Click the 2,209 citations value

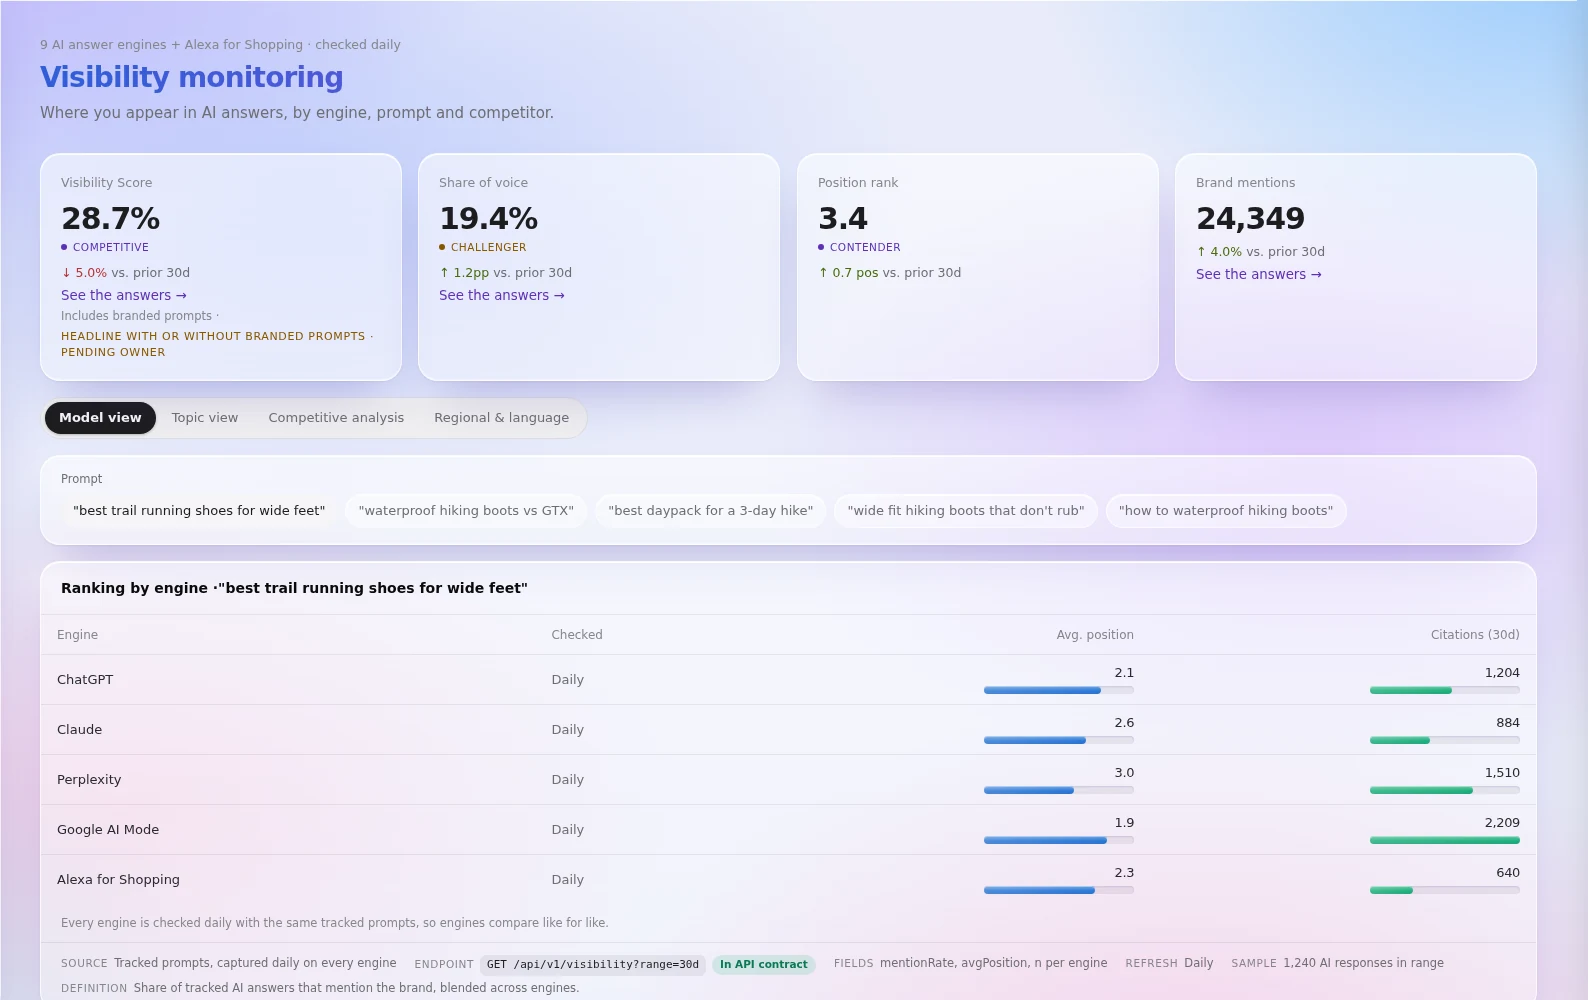[1502, 823]
